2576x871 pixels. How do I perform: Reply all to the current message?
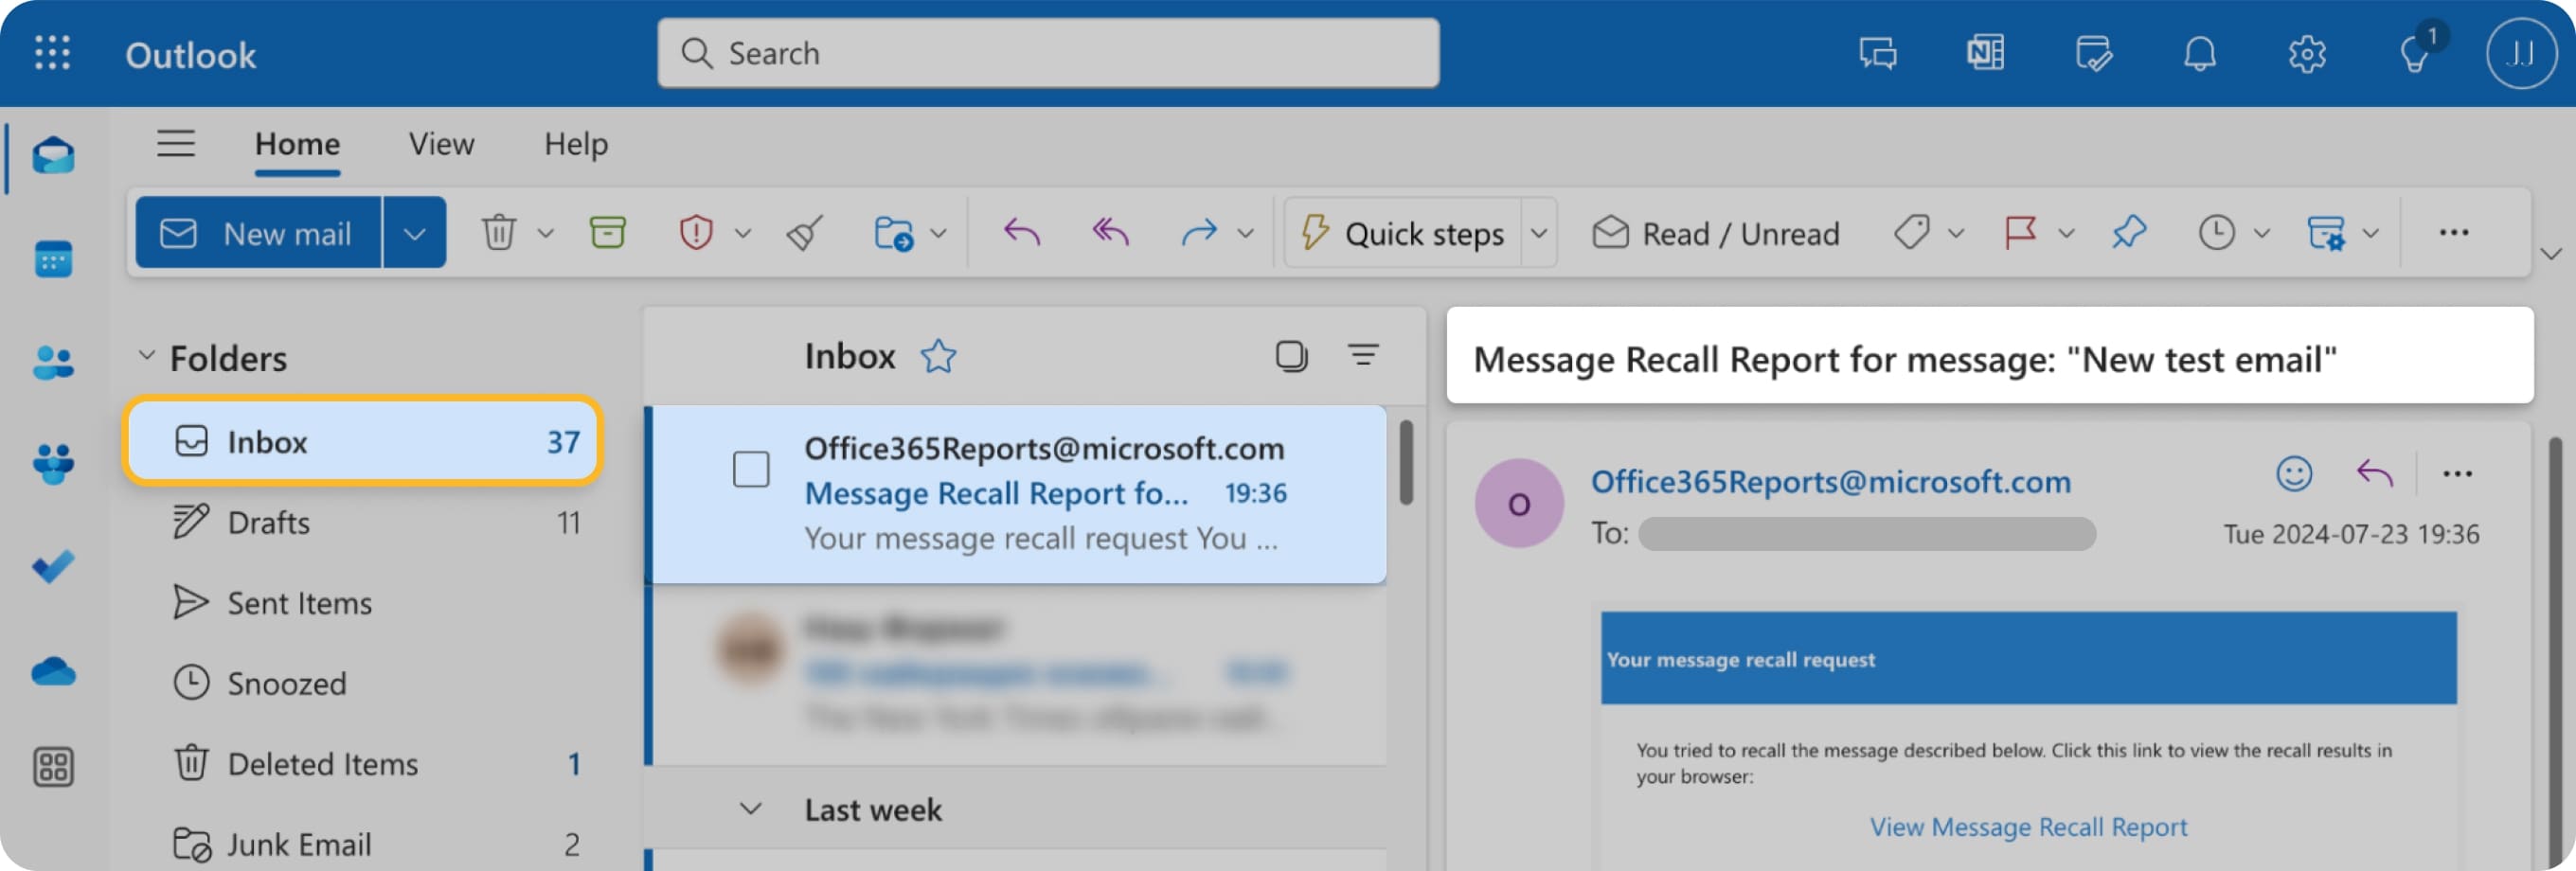[x=1109, y=232]
